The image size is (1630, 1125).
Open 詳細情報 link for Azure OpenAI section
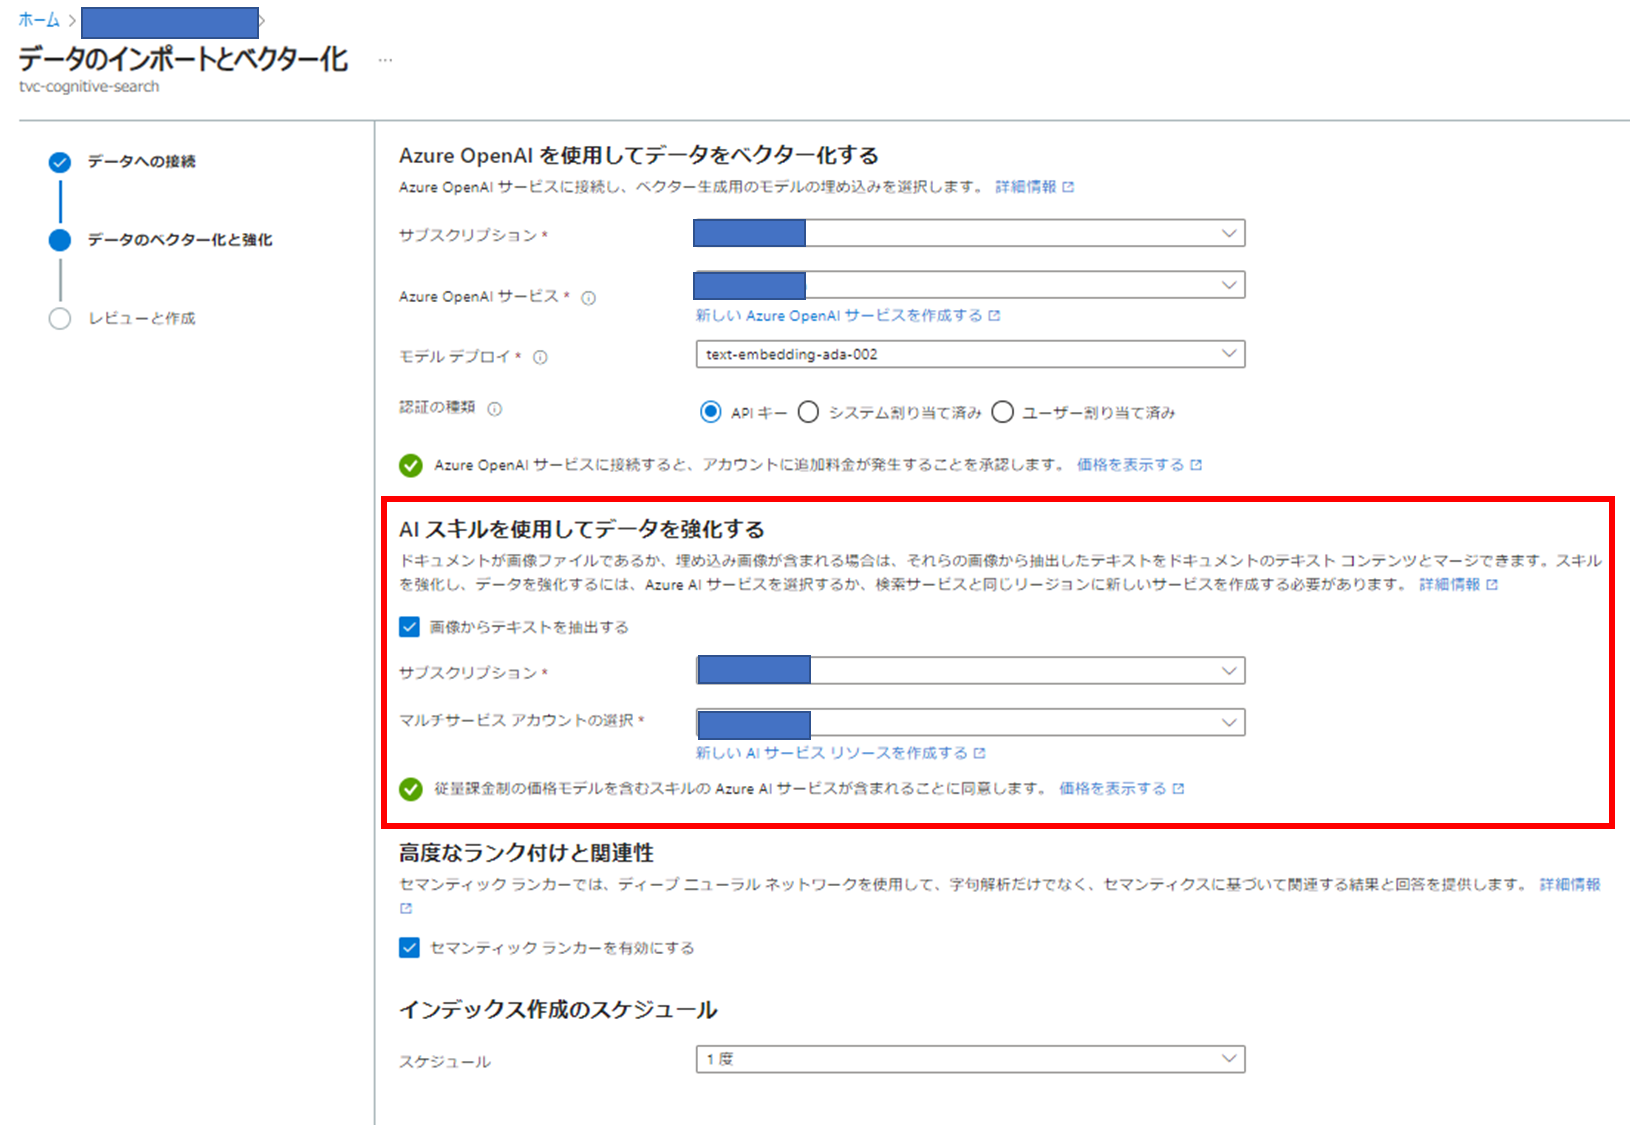coord(1034,187)
